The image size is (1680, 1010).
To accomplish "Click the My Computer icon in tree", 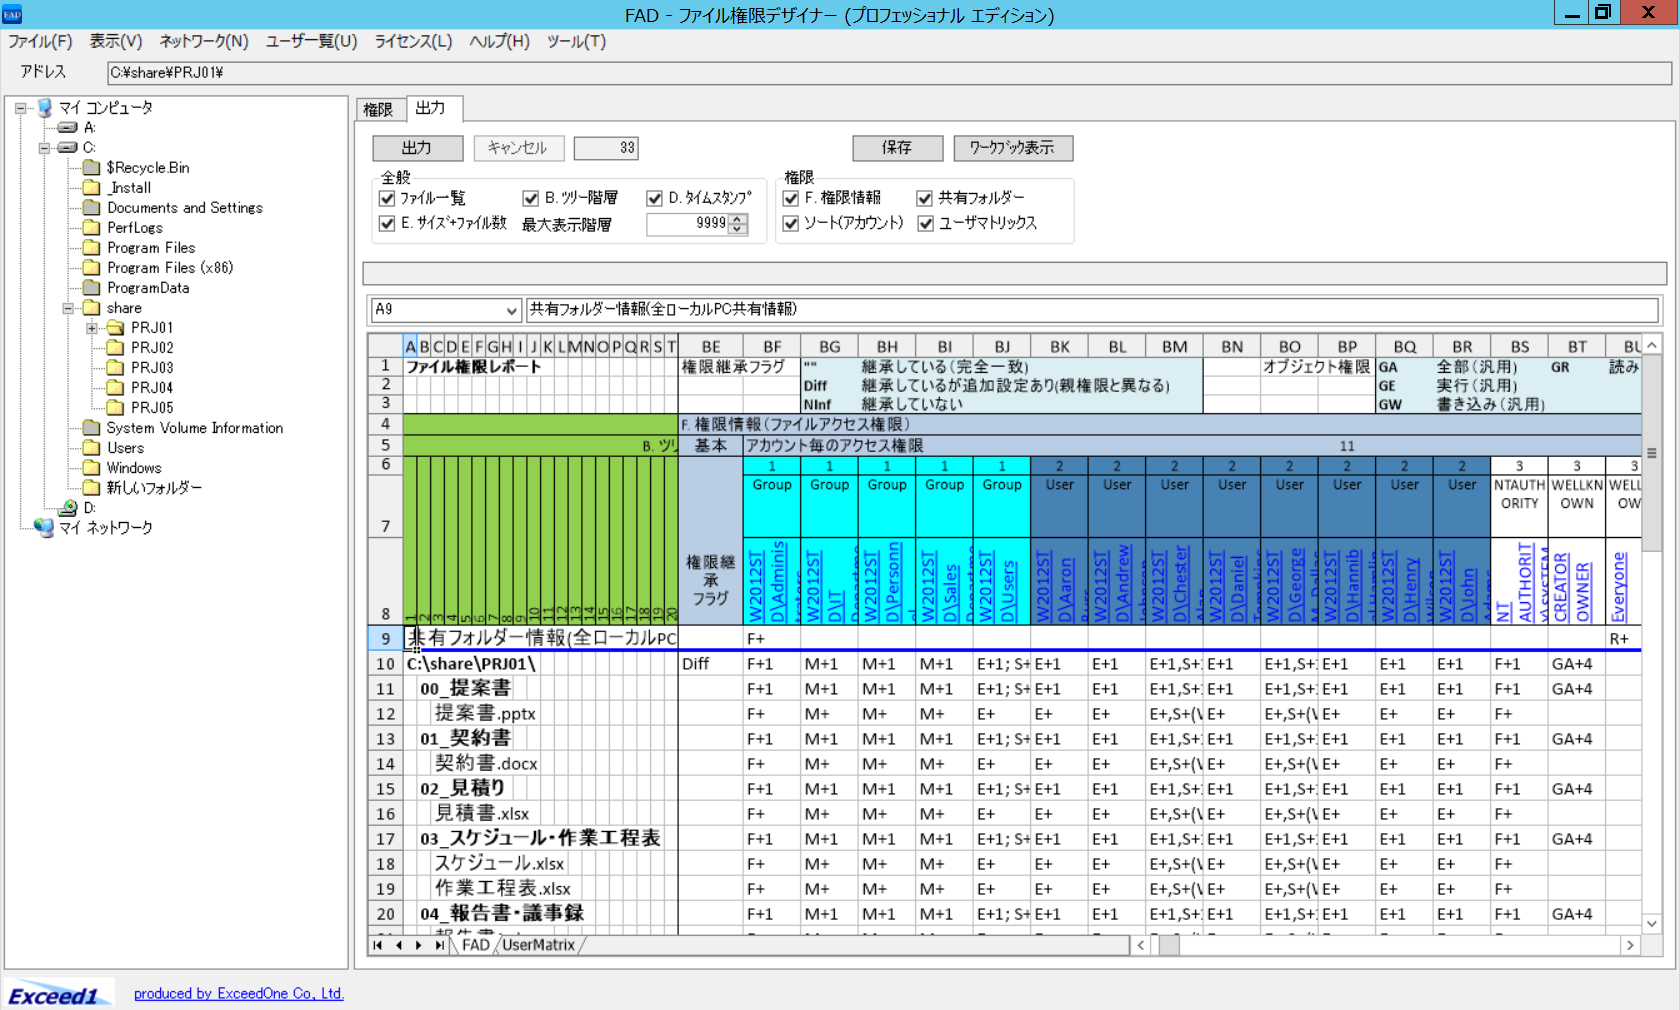I will pyautogui.click(x=45, y=108).
